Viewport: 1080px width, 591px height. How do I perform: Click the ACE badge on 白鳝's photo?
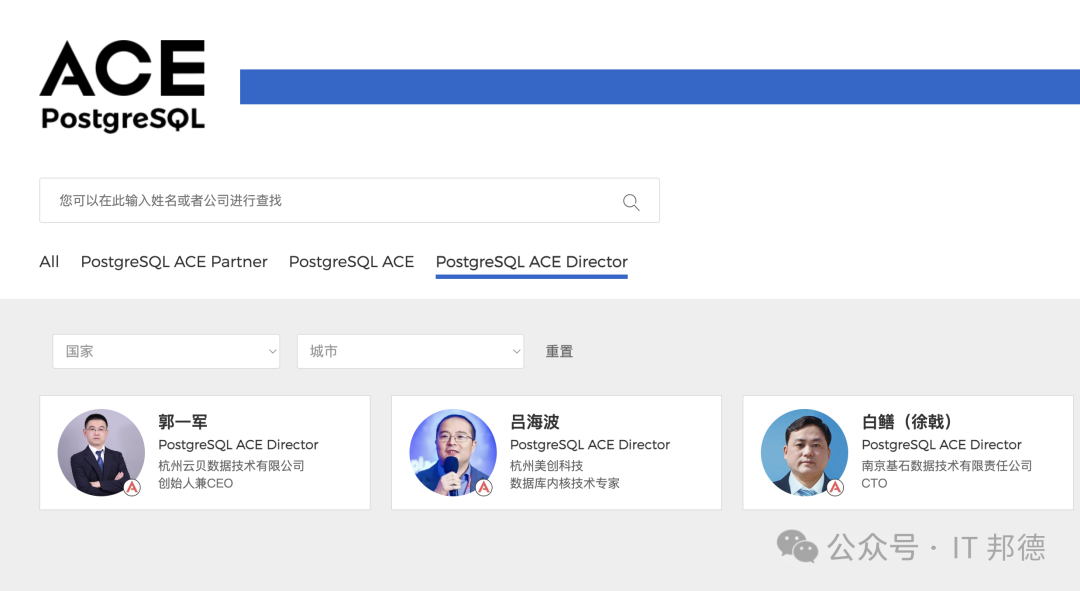click(835, 488)
